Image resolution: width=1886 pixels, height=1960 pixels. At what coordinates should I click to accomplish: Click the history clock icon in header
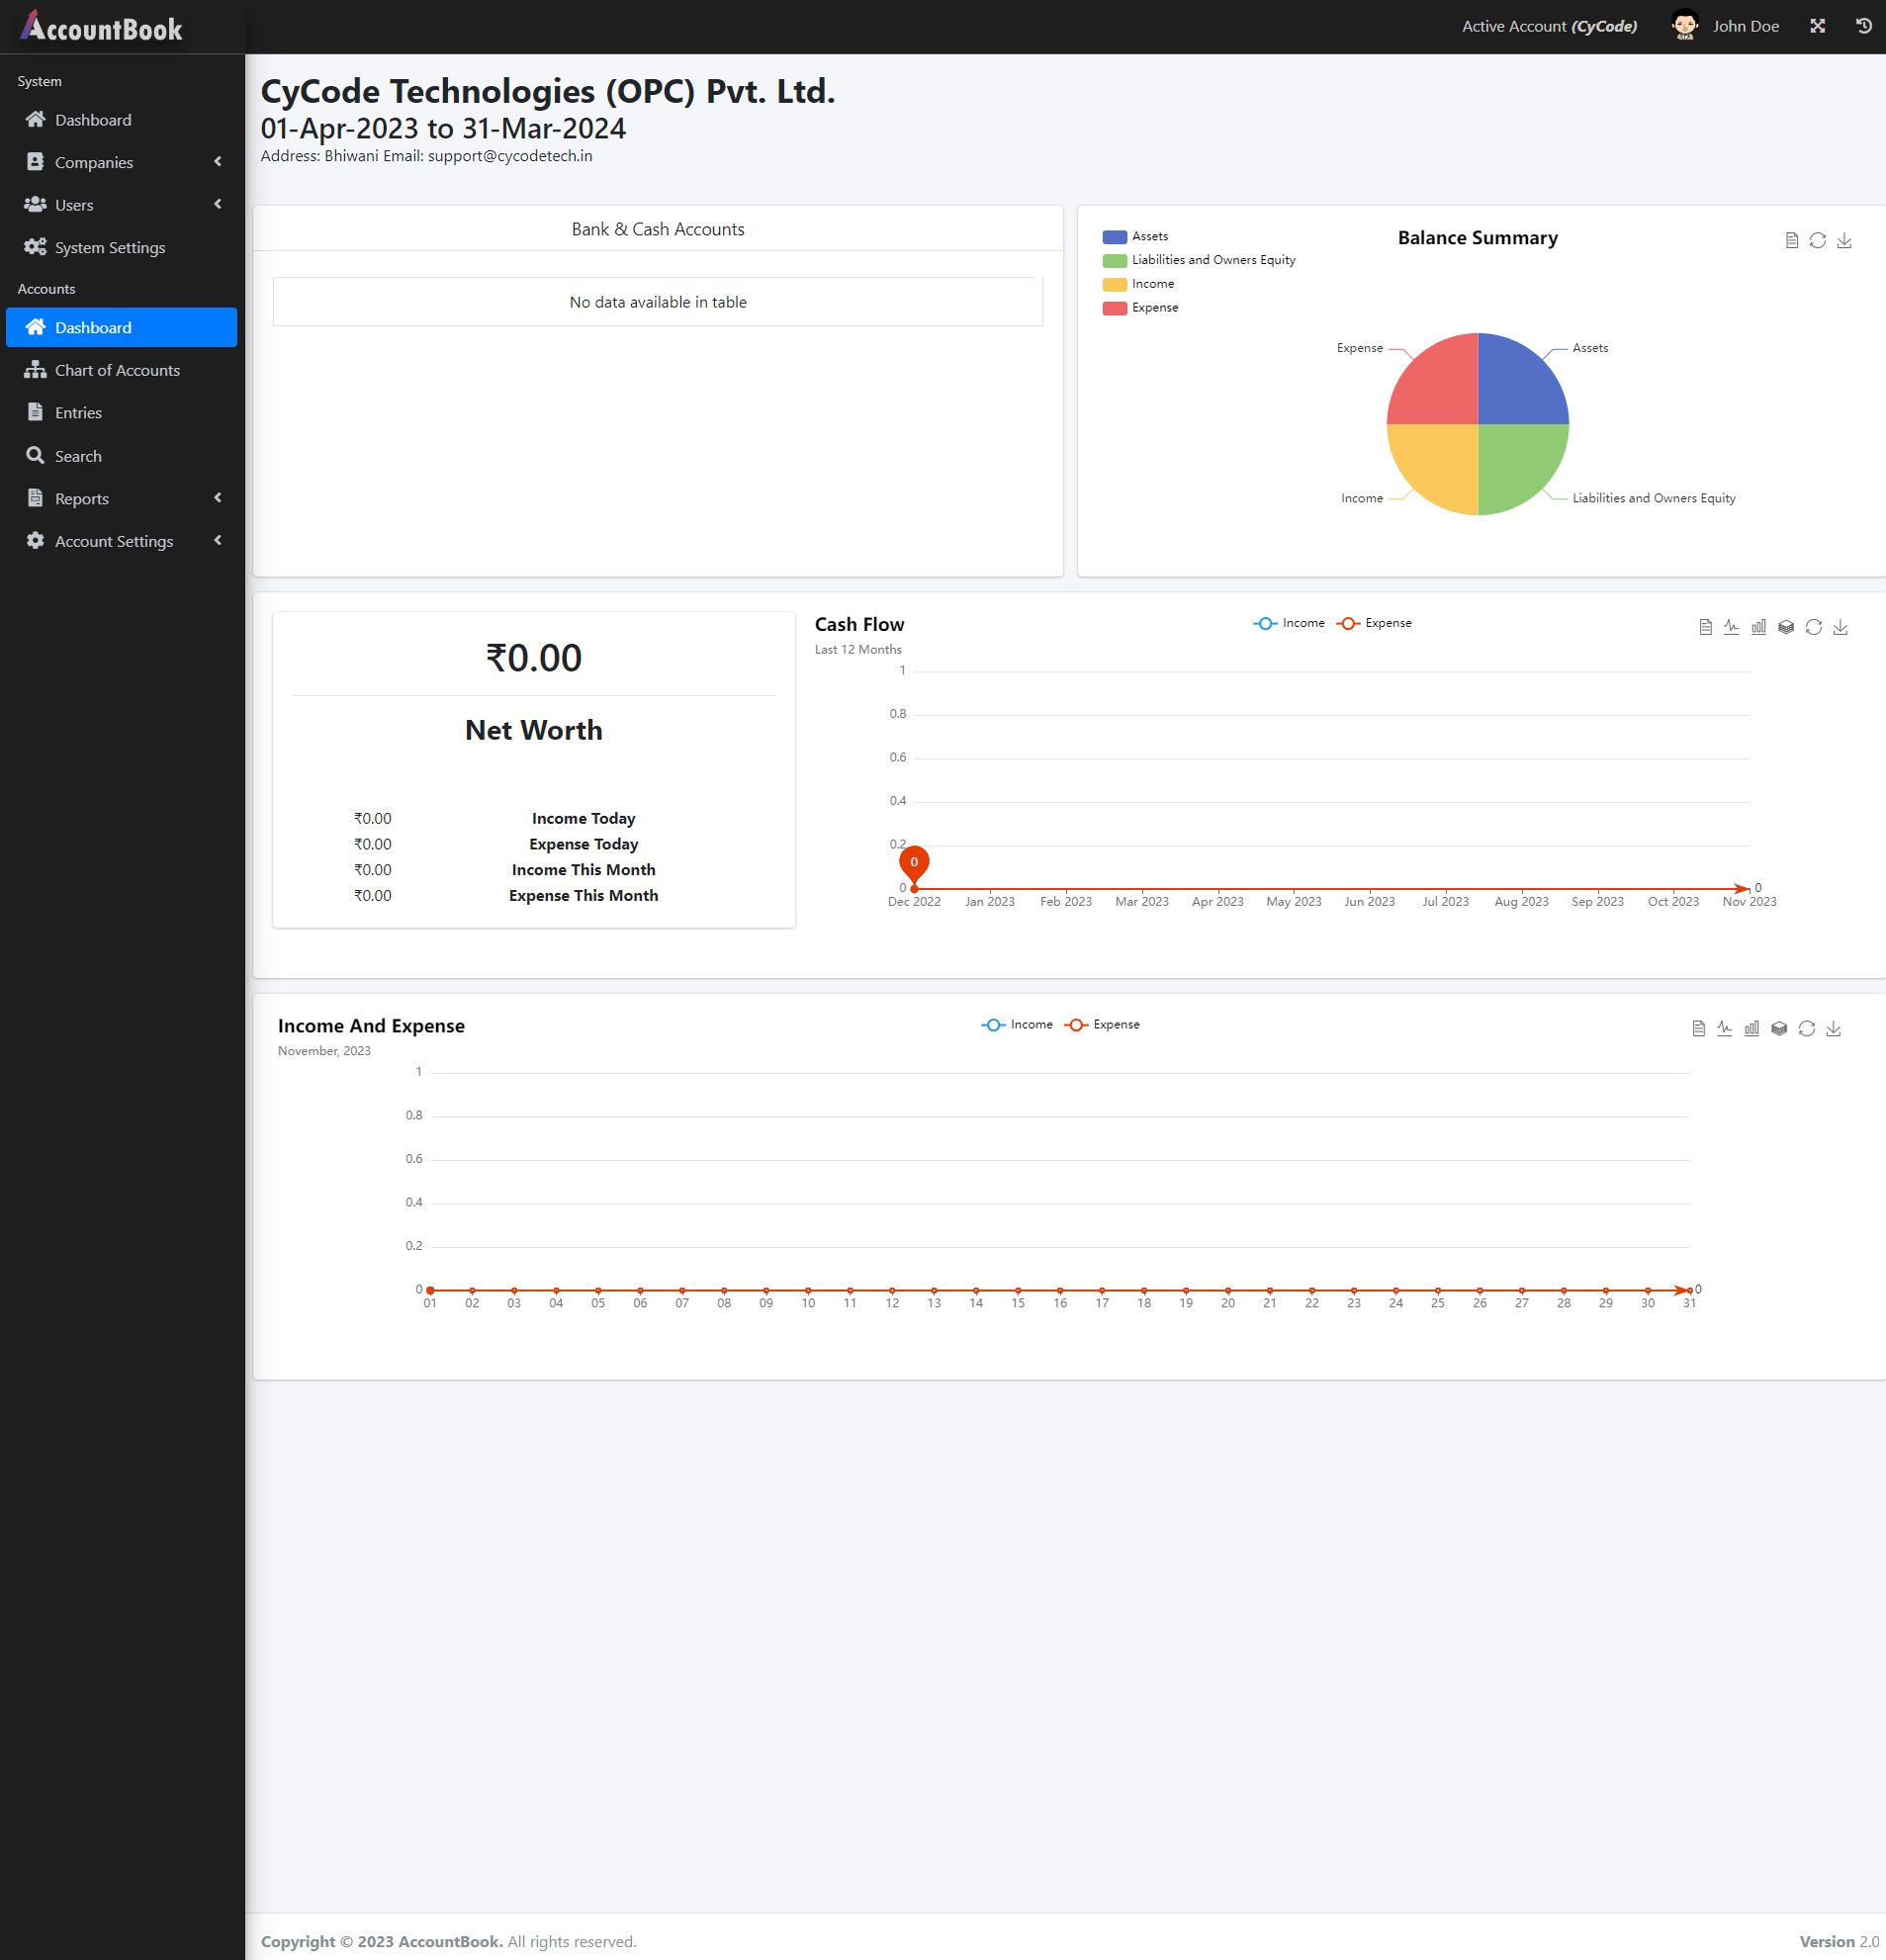click(1863, 26)
